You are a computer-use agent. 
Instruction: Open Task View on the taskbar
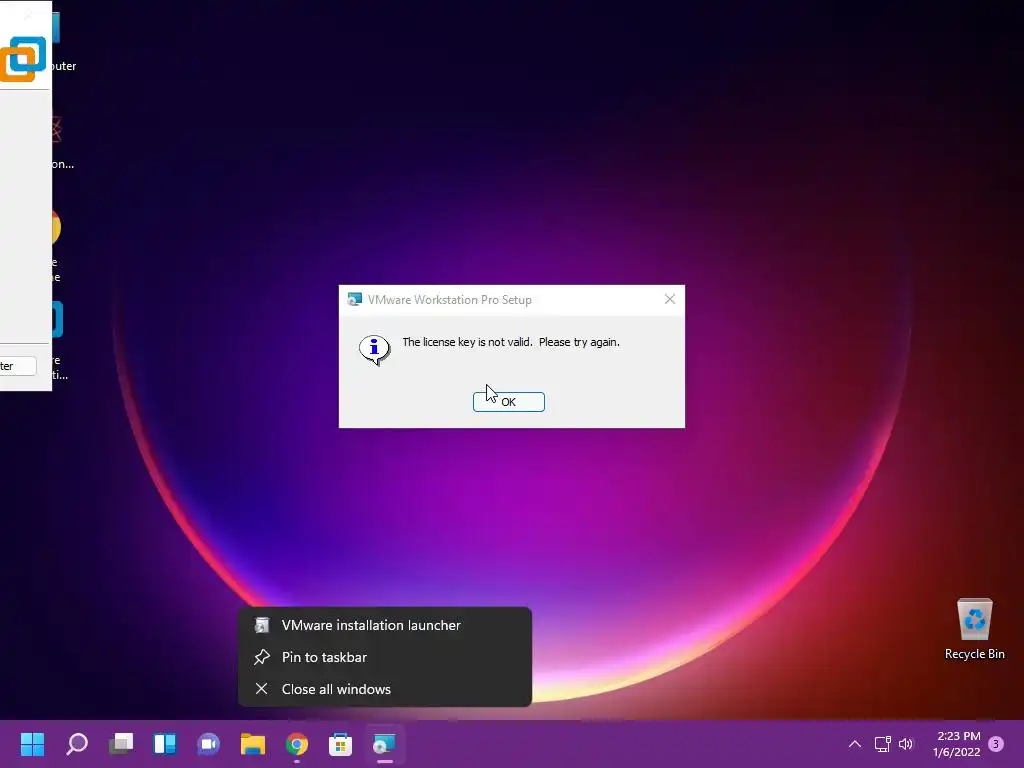point(121,744)
